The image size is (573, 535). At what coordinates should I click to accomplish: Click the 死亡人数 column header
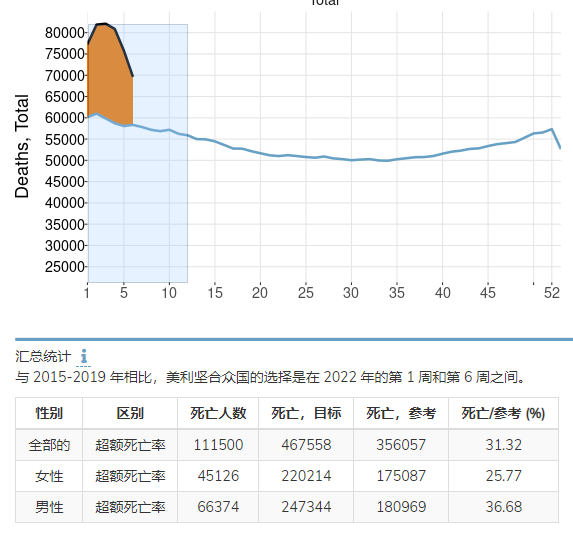click(x=218, y=413)
